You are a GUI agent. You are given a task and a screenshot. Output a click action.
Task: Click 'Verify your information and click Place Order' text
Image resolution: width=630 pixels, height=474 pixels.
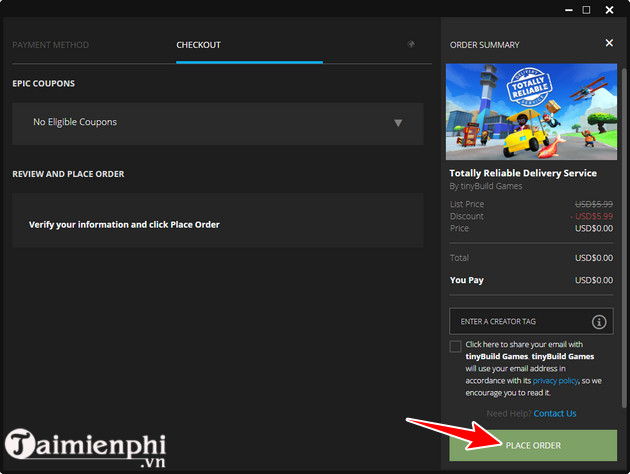[124, 225]
